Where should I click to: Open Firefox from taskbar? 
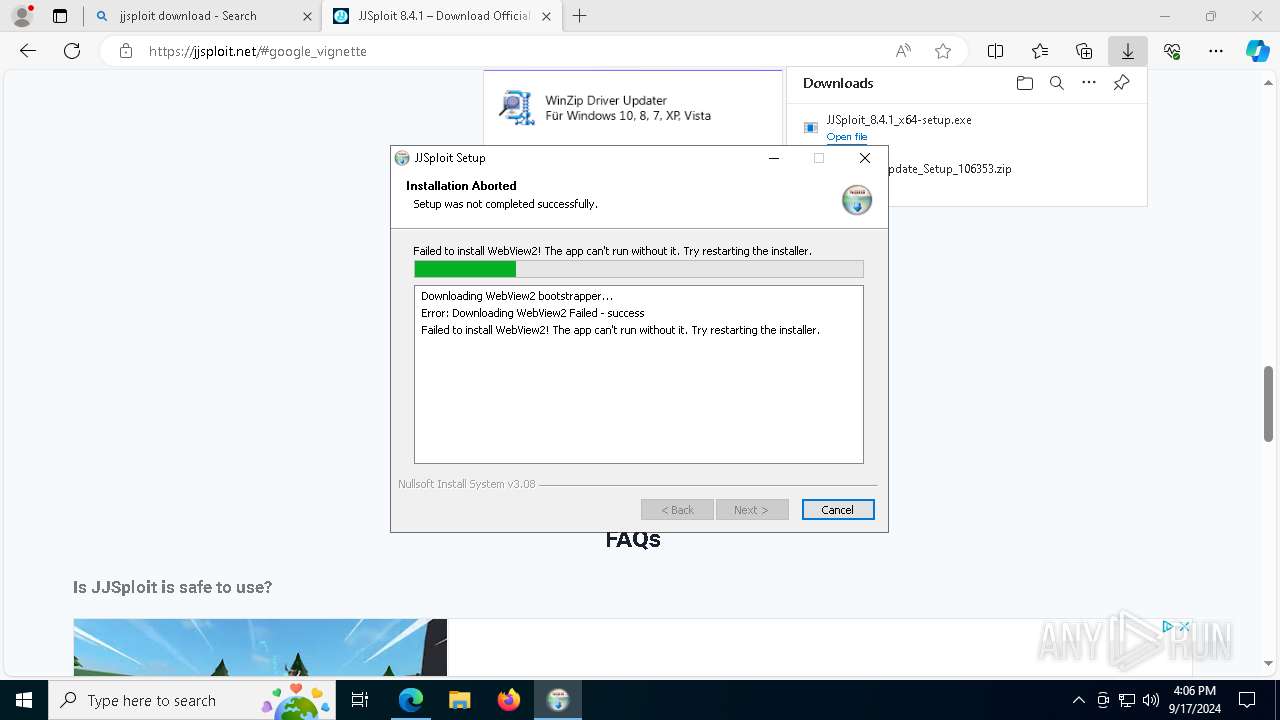[509, 700]
